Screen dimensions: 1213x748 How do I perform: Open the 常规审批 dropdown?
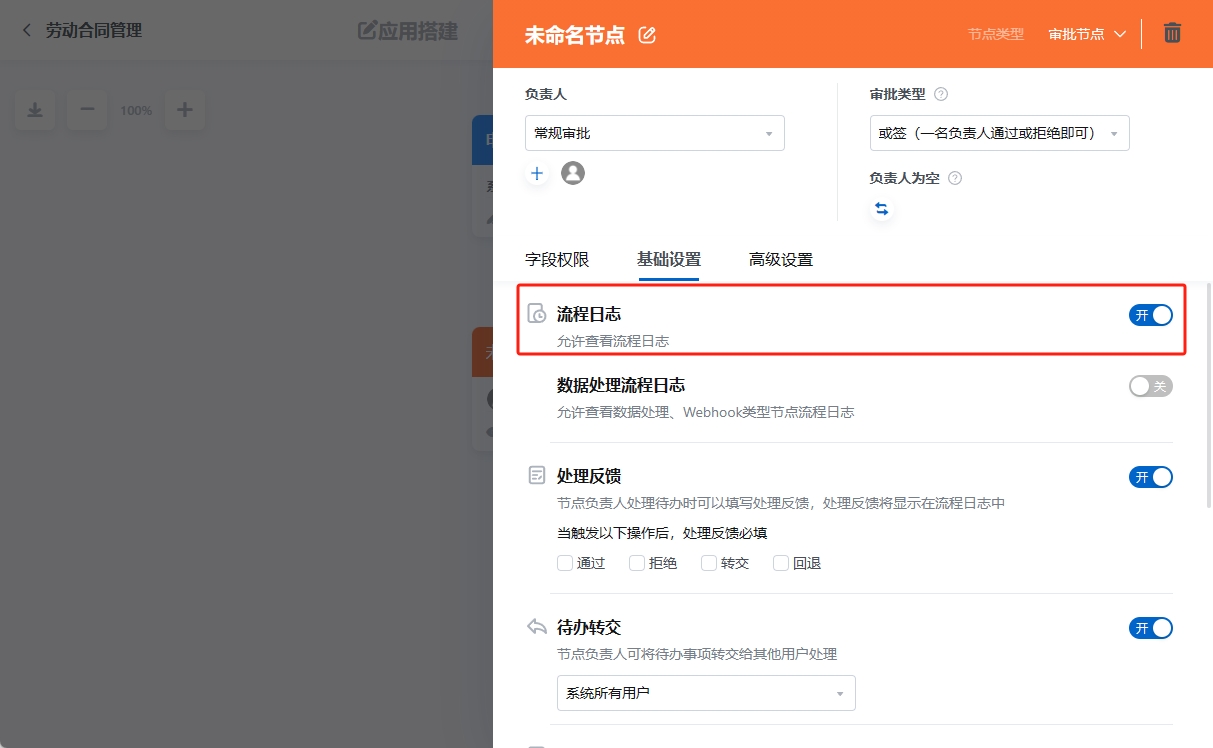pos(654,132)
